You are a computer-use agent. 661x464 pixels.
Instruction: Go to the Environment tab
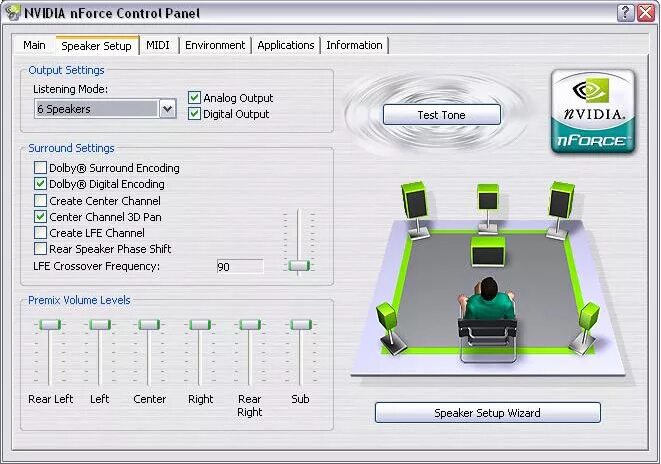pyautogui.click(x=215, y=45)
